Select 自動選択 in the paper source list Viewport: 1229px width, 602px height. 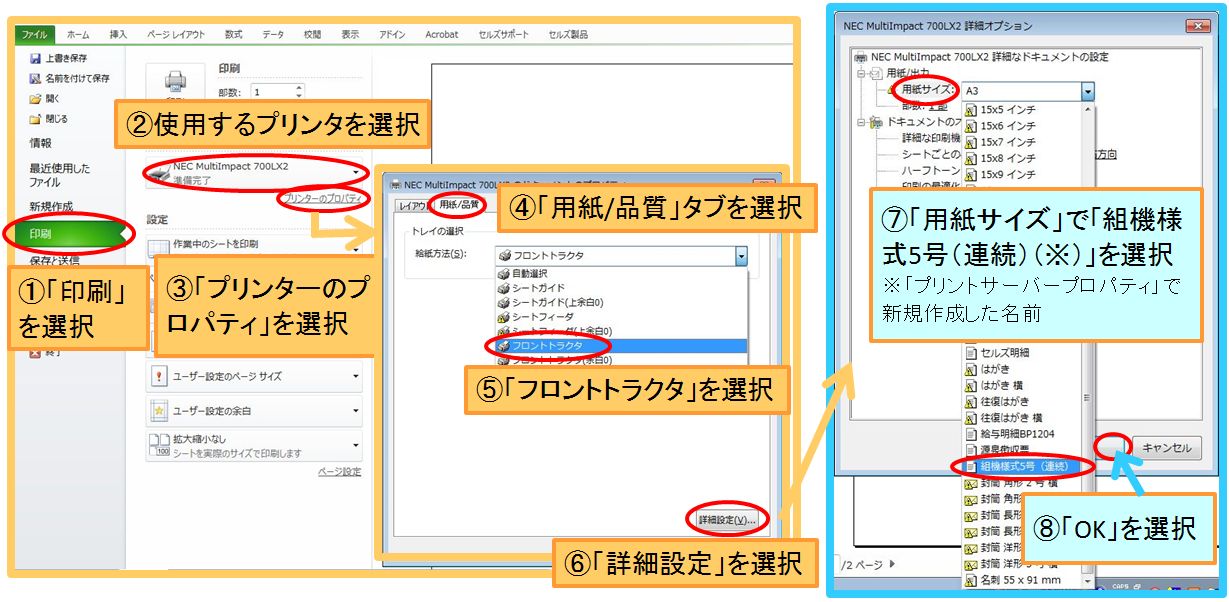[622, 272]
